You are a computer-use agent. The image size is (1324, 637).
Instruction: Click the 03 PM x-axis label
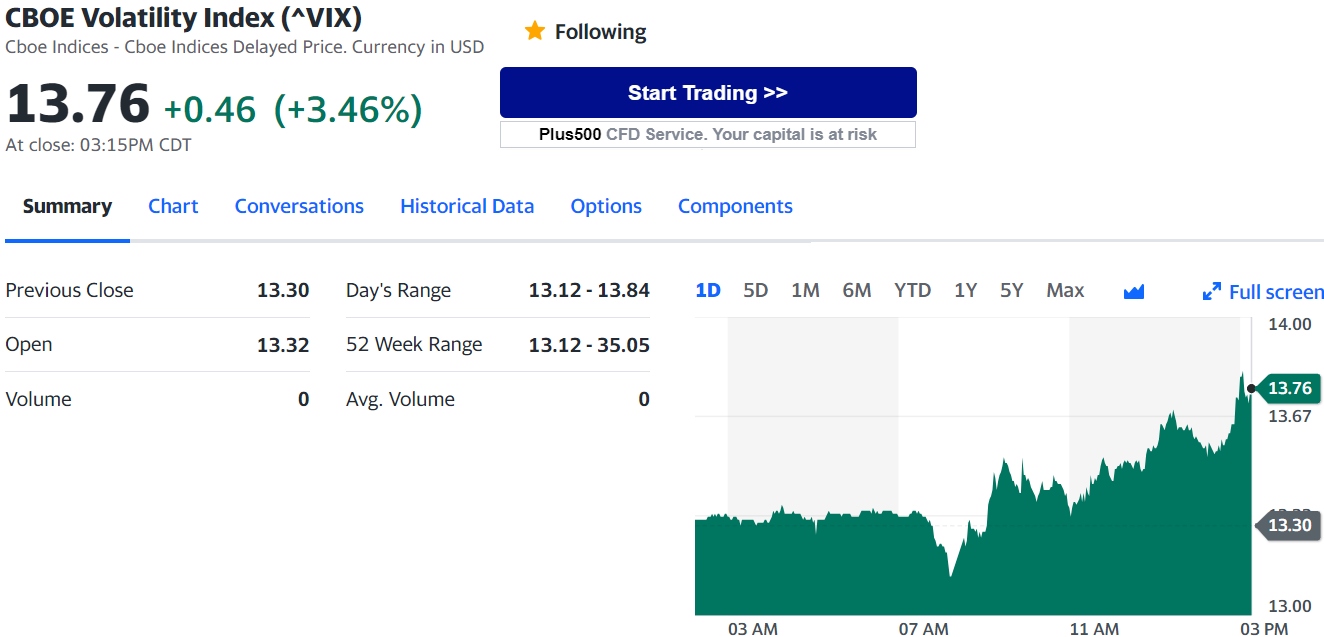point(1264,629)
